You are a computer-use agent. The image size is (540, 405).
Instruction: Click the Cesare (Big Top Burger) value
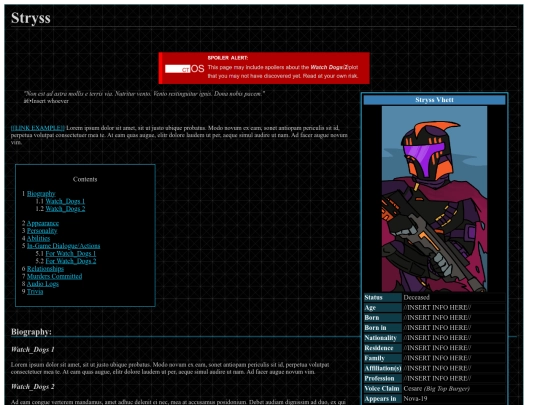pyautogui.click(x=436, y=388)
